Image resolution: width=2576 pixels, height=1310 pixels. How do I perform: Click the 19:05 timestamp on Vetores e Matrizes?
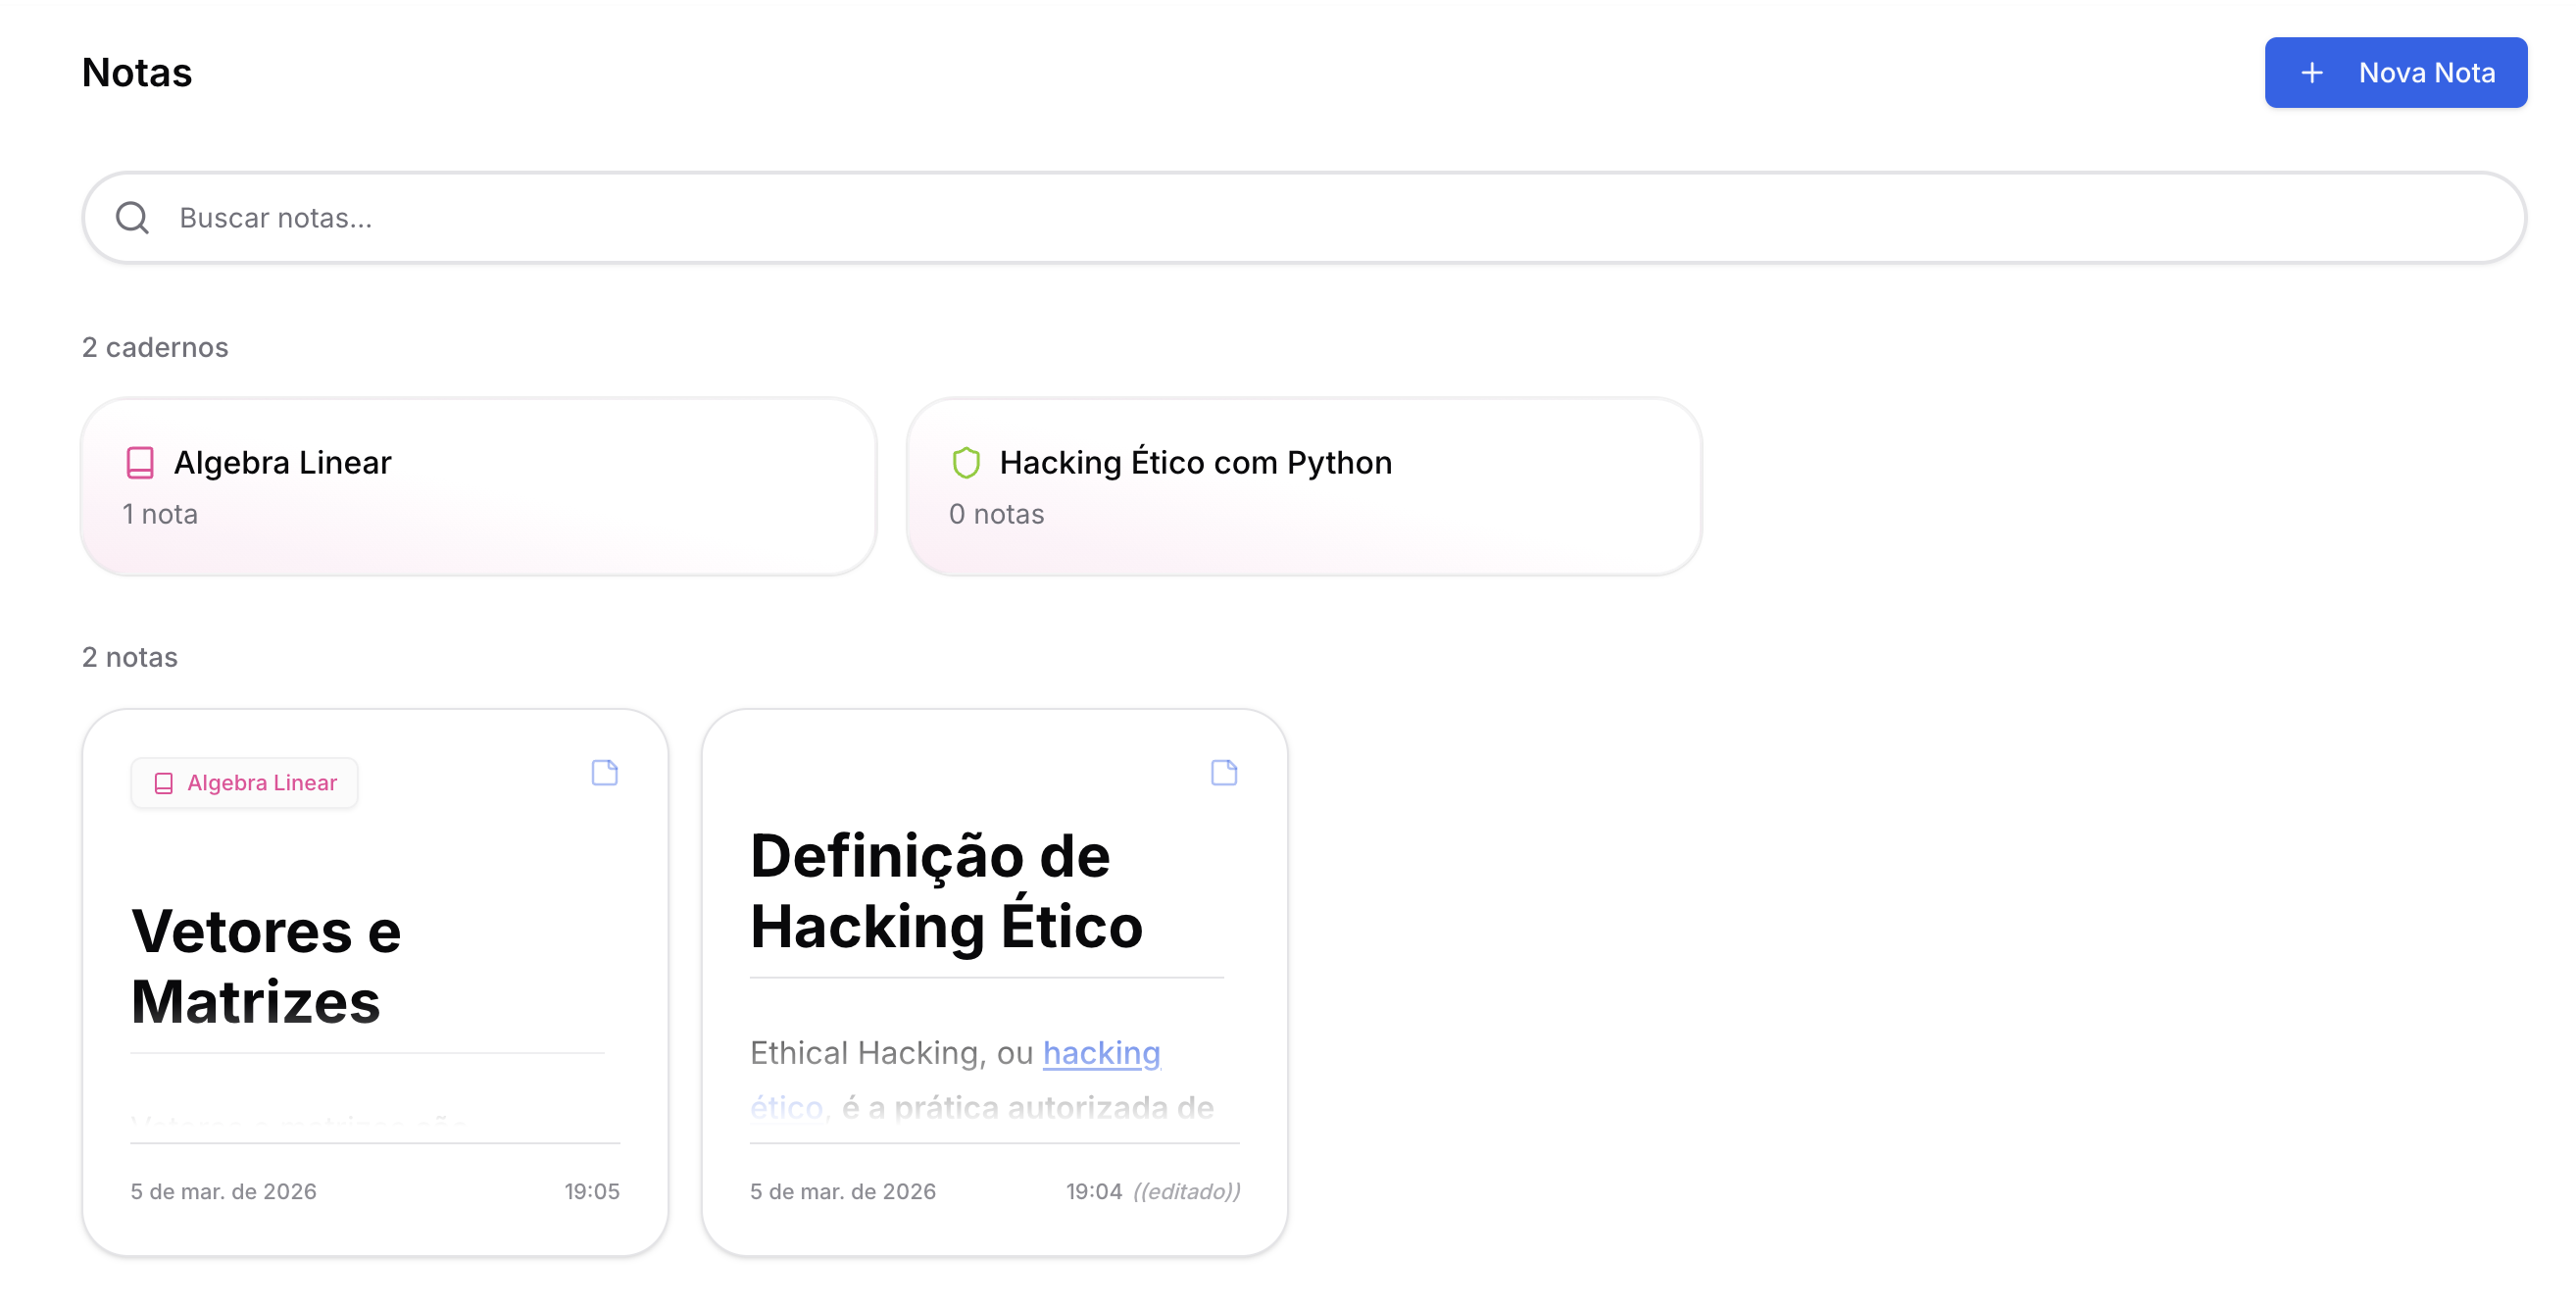pos(593,1191)
